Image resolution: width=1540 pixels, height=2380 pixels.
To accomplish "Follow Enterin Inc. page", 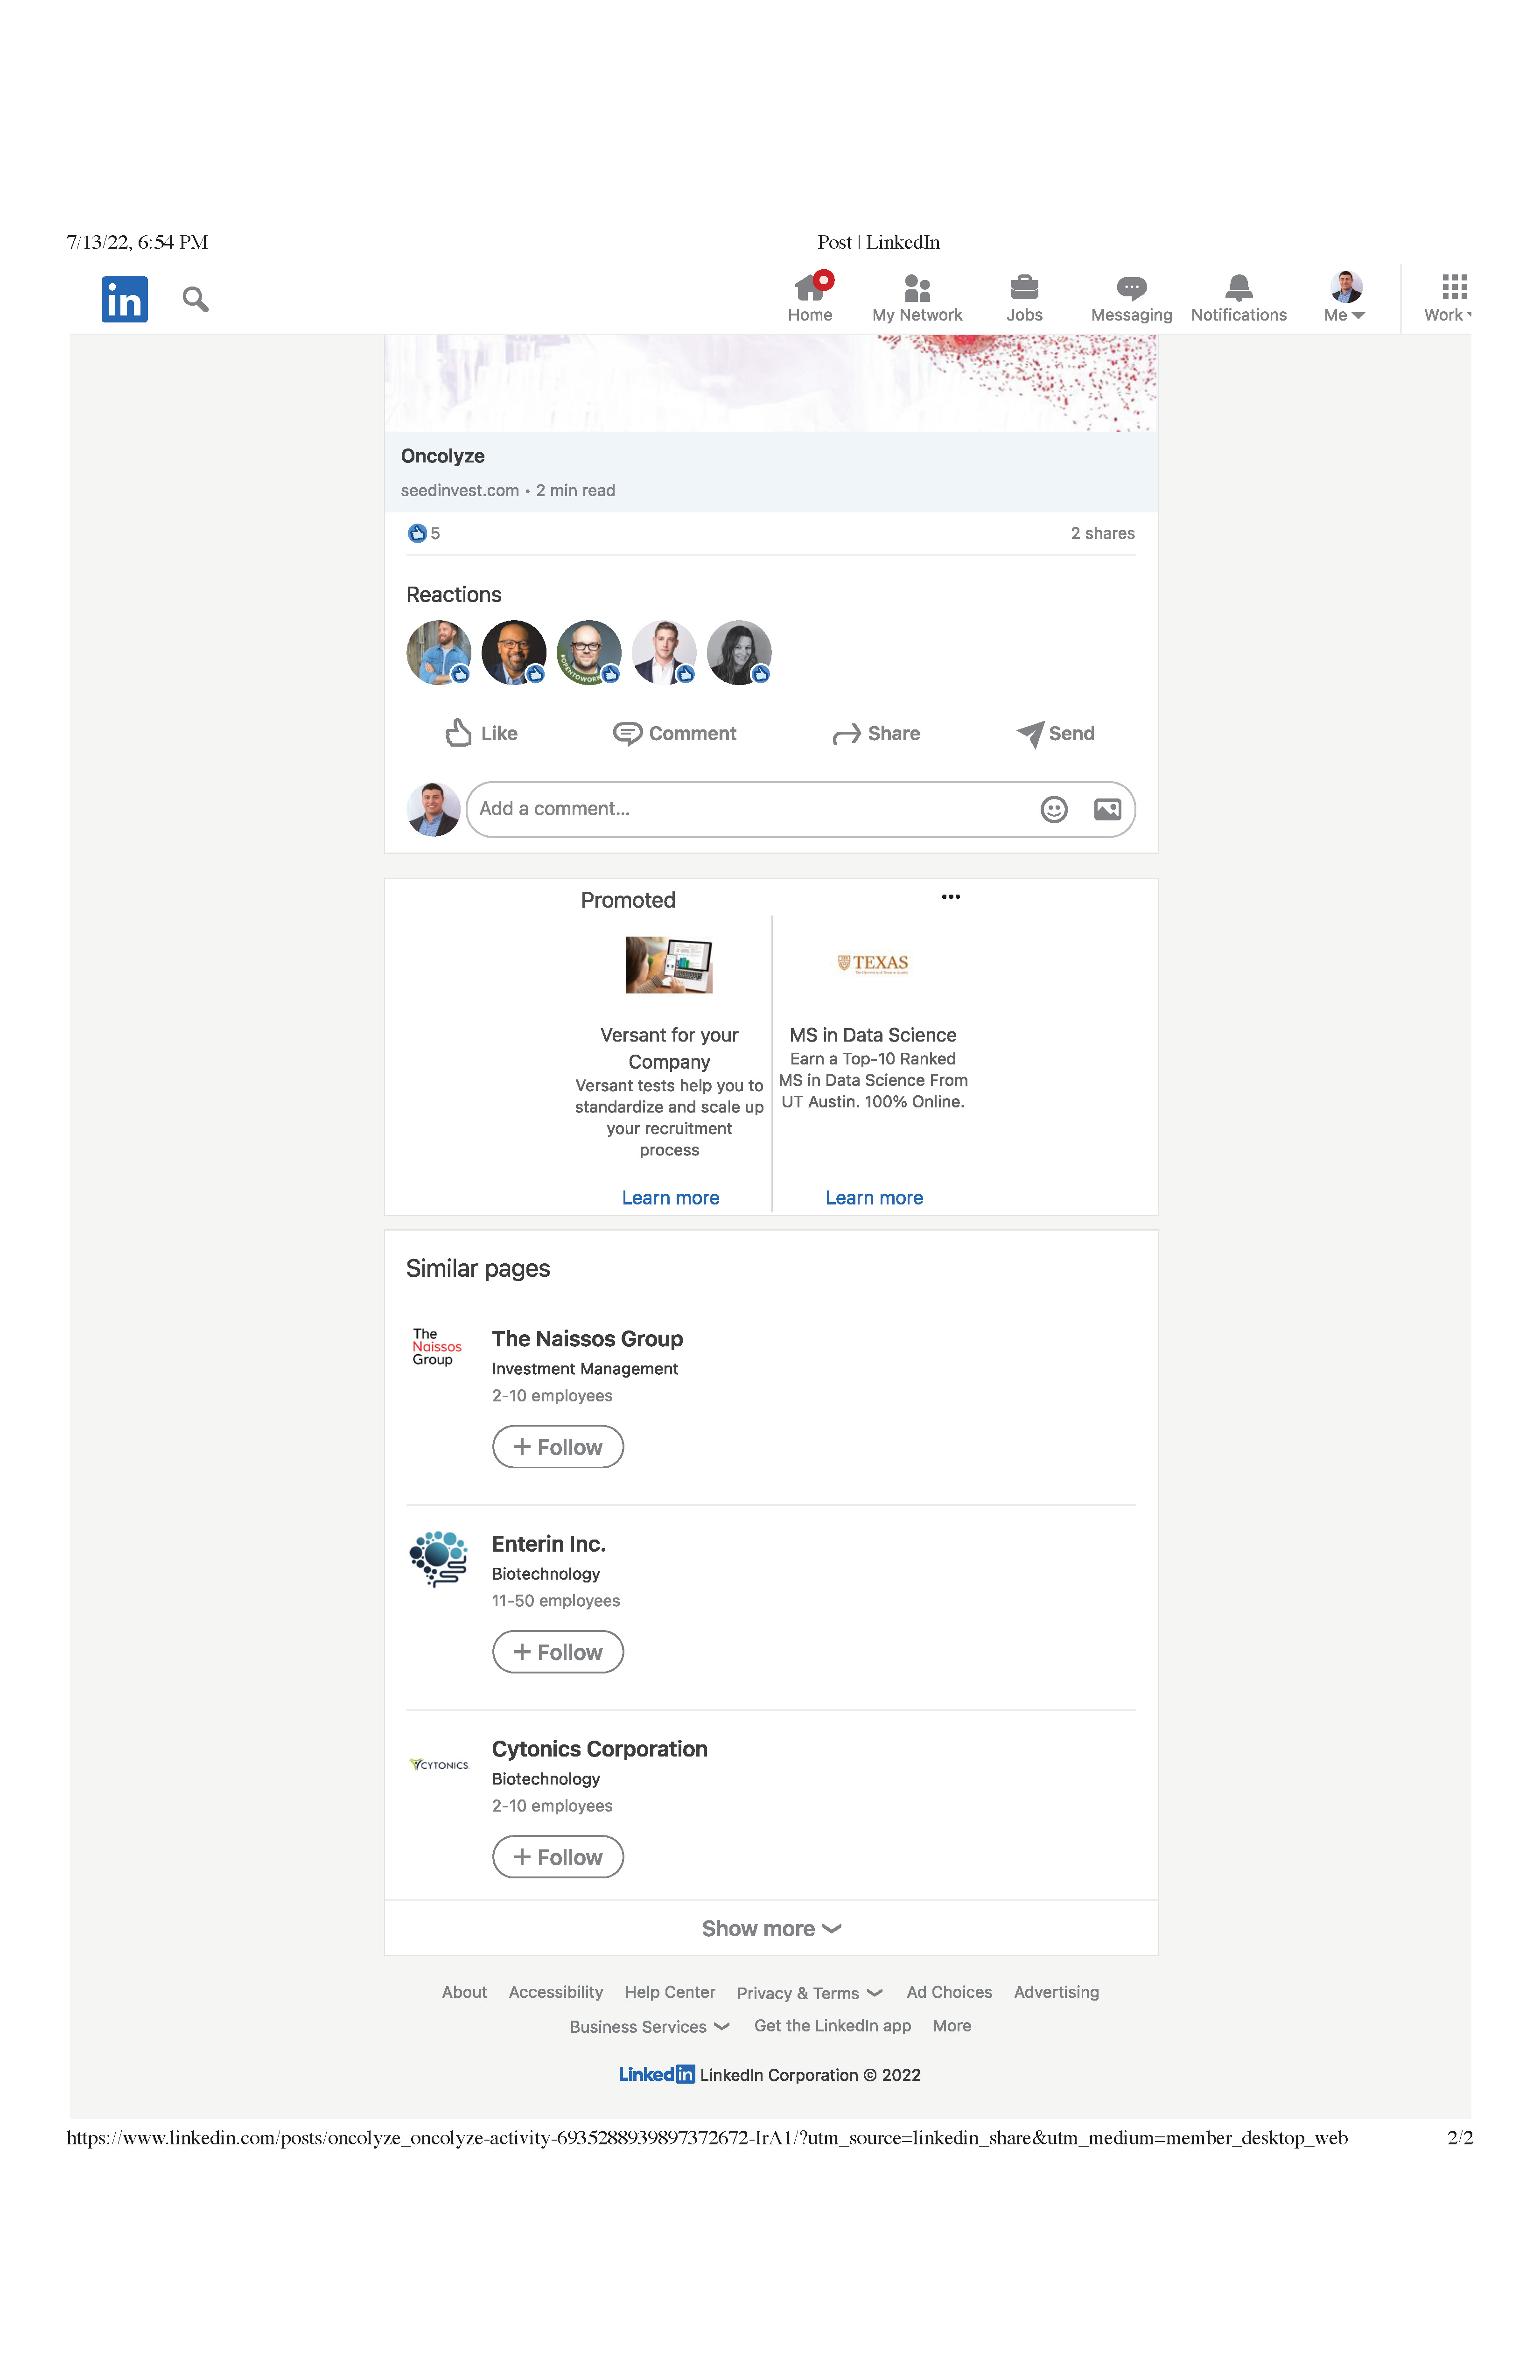I will pos(557,1652).
